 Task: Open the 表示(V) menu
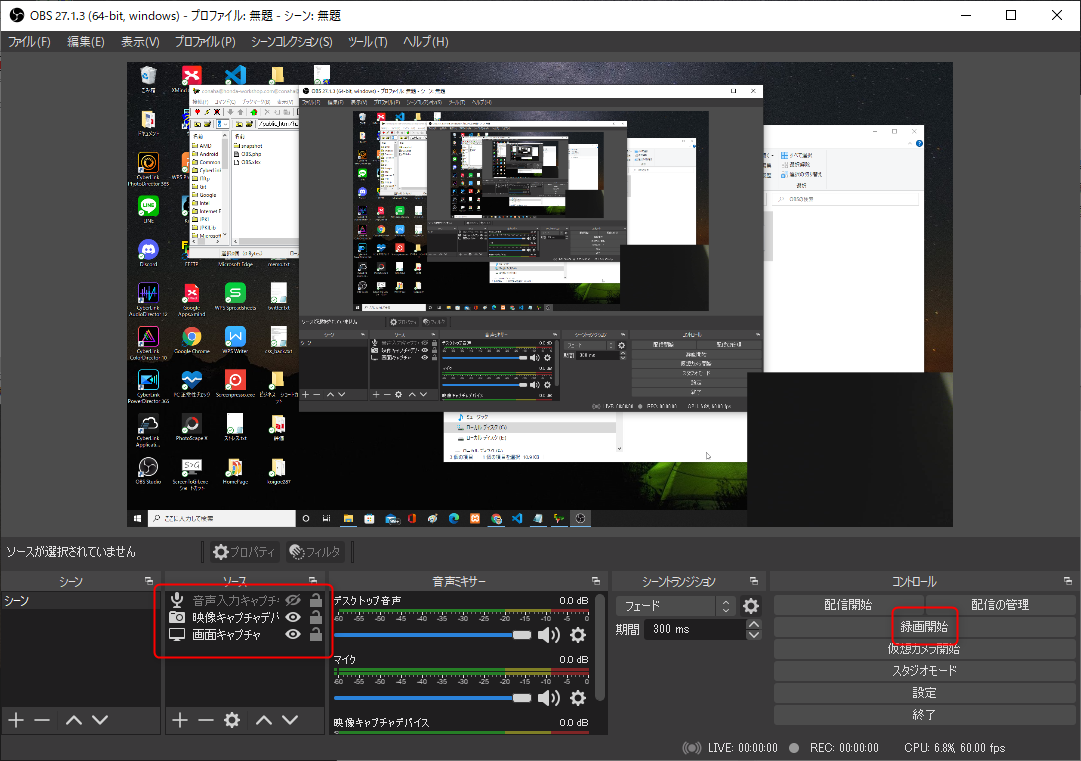(x=140, y=41)
